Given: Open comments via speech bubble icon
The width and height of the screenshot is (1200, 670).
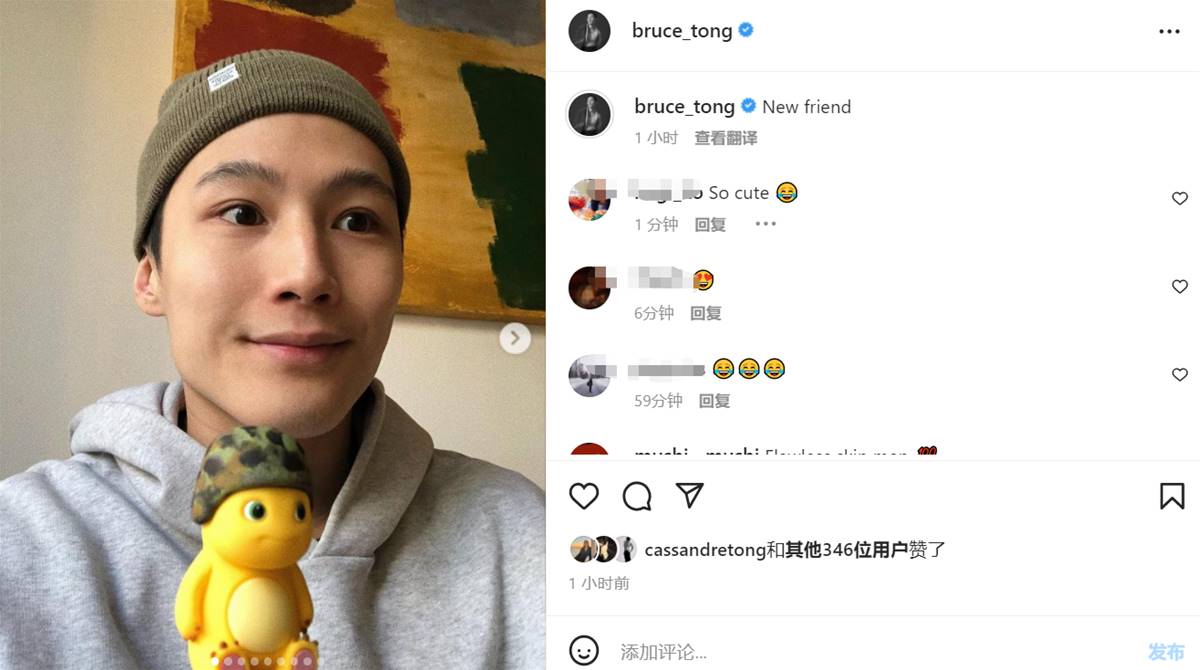Looking at the screenshot, I should pos(637,496).
